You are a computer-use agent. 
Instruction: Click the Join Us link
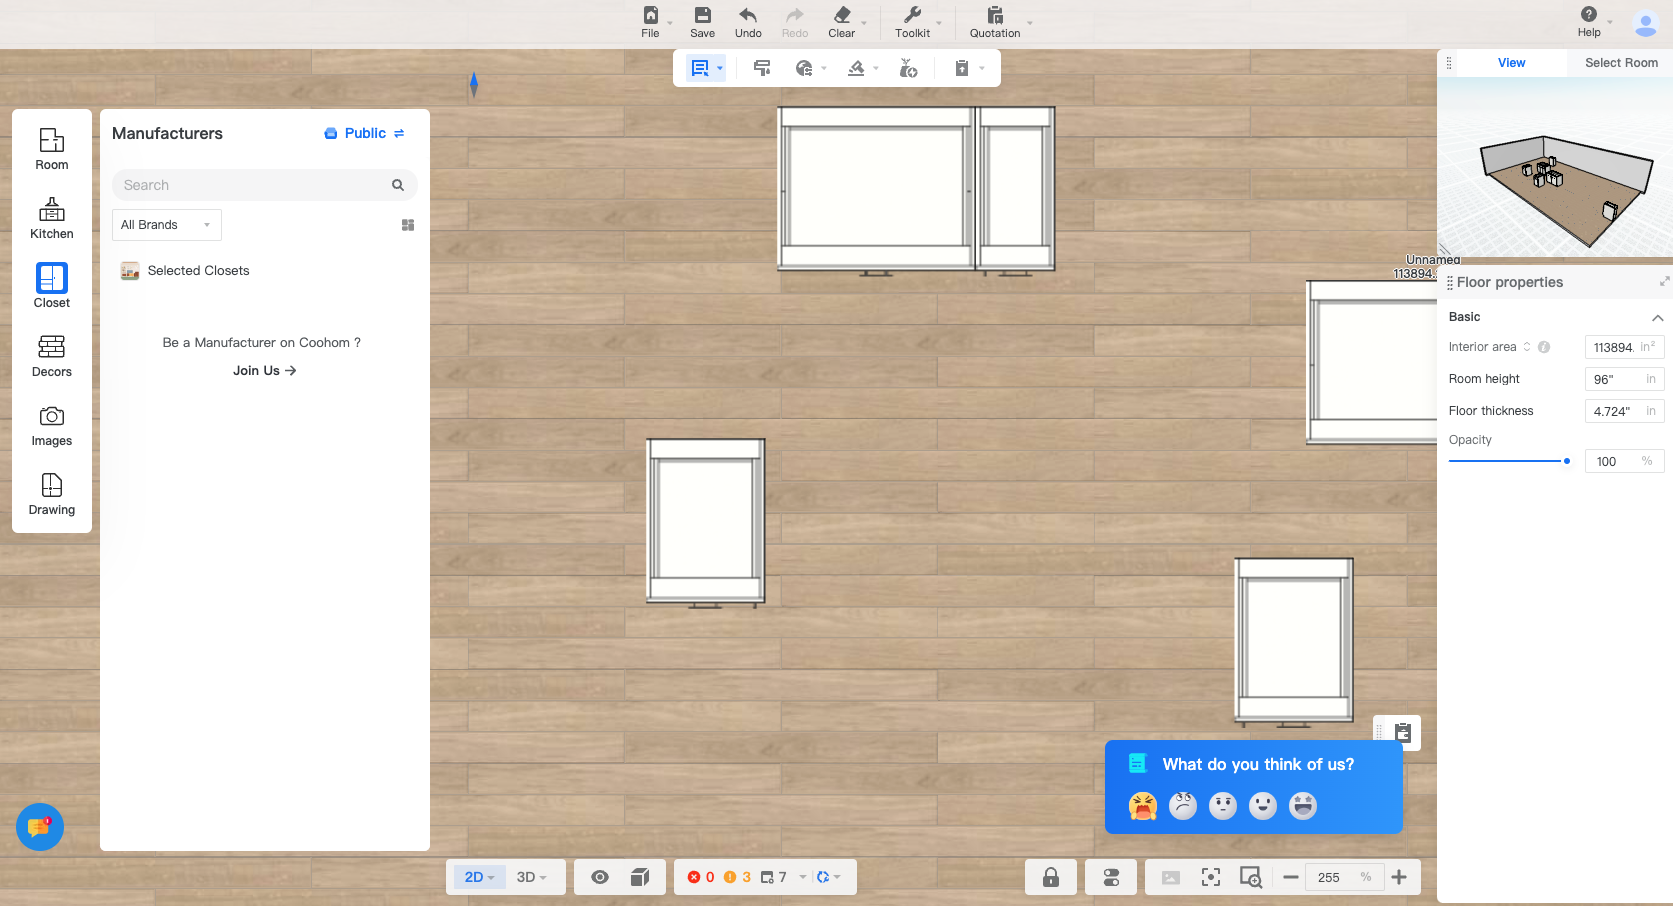coord(264,370)
